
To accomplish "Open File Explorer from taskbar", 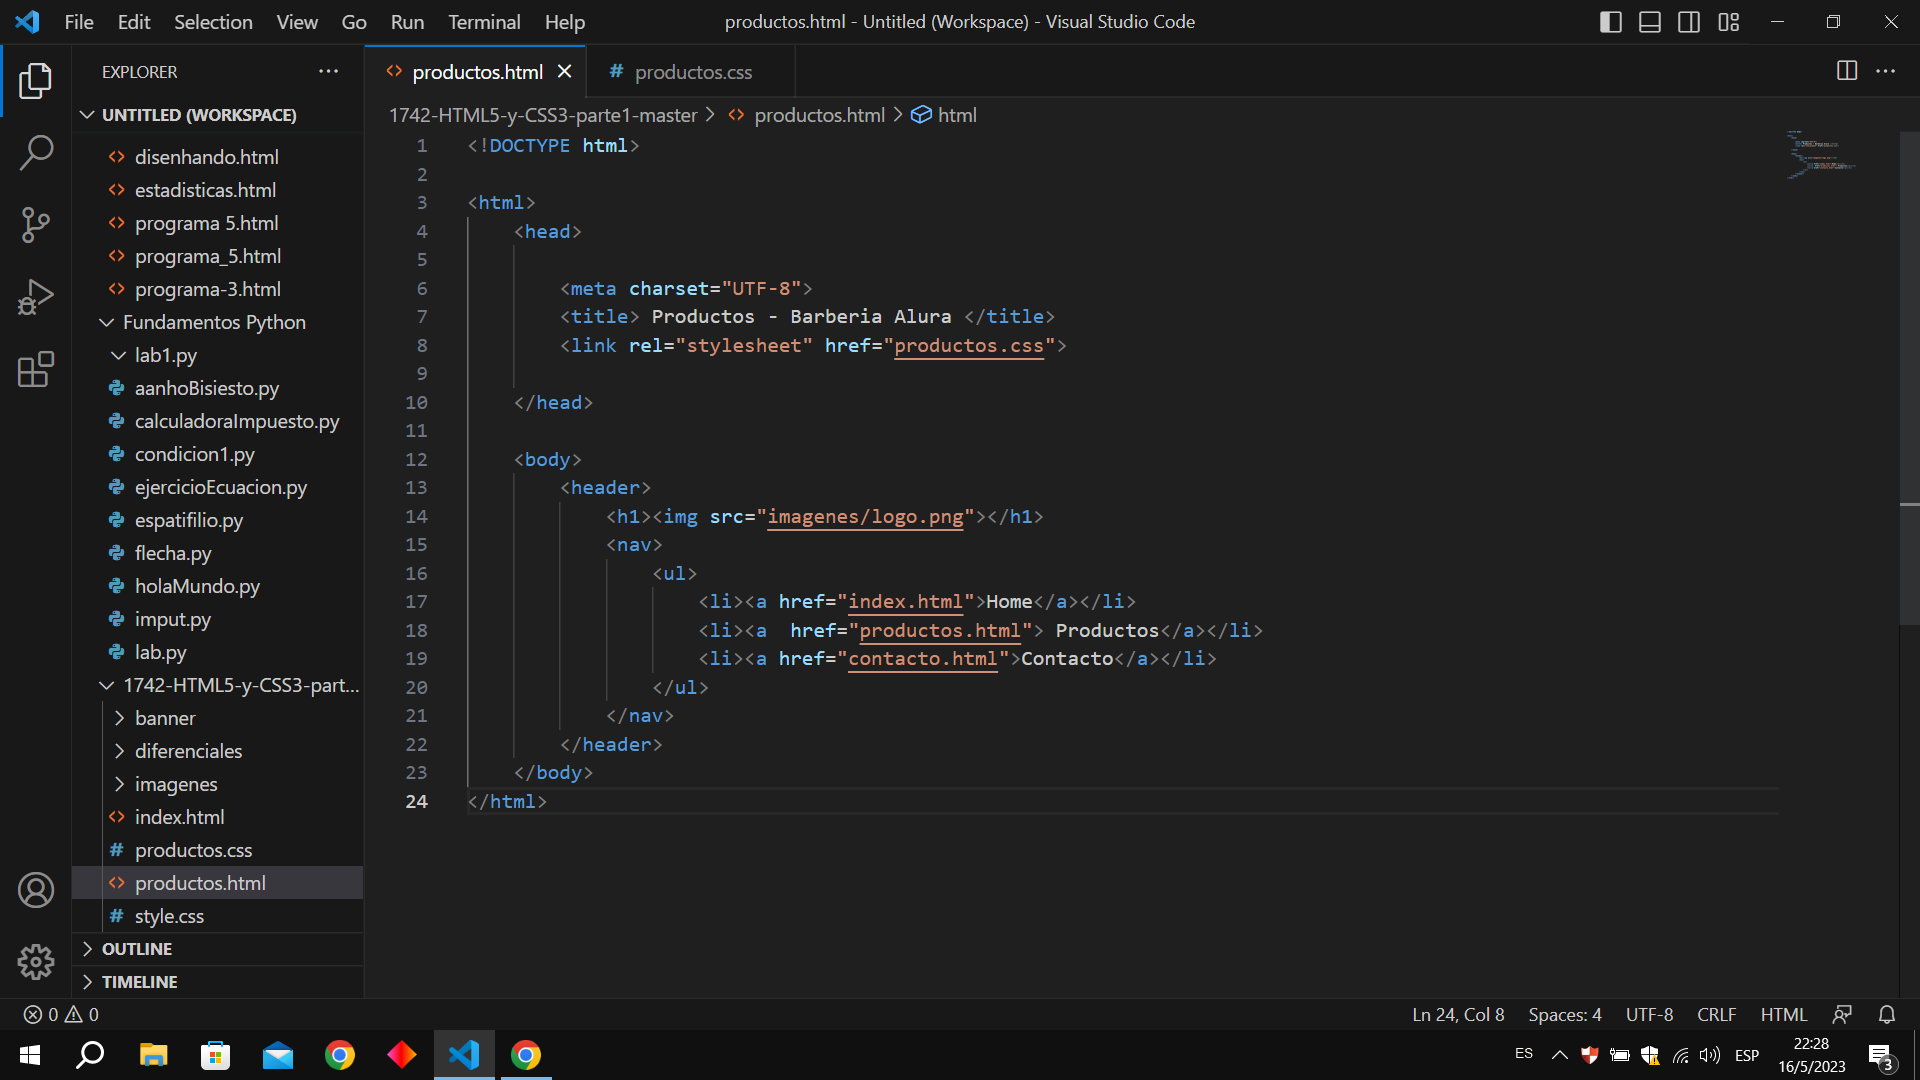I will pyautogui.click(x=153, y=1055).
